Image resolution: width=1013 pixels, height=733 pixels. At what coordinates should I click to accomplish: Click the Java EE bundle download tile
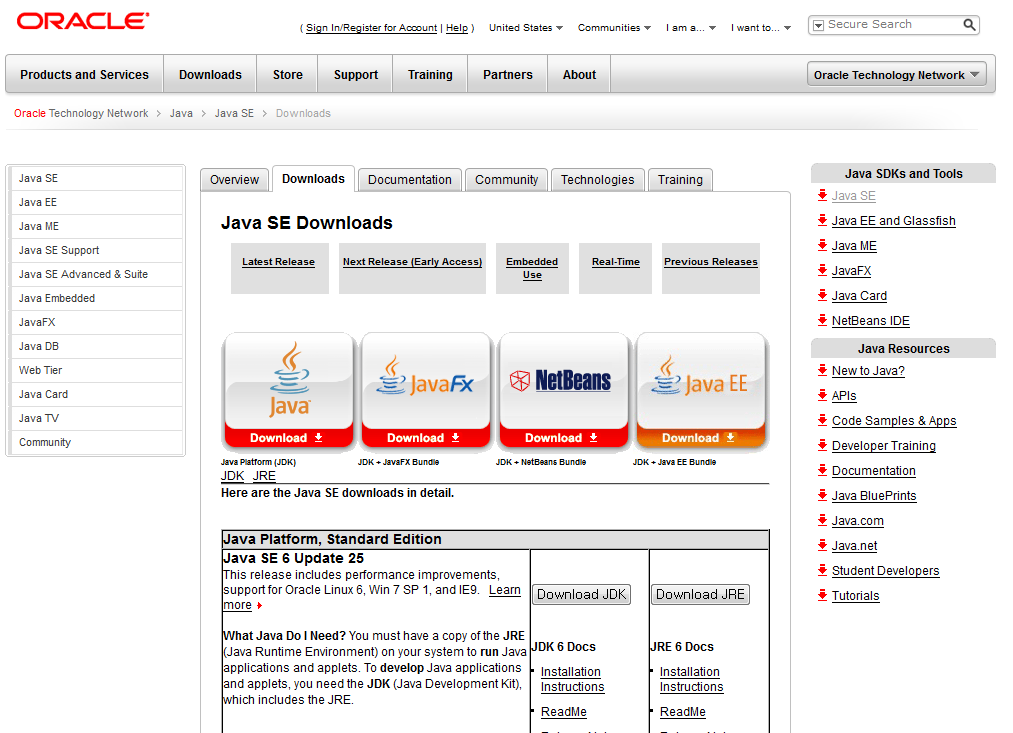pyautogui.click(x=701, y=391)
